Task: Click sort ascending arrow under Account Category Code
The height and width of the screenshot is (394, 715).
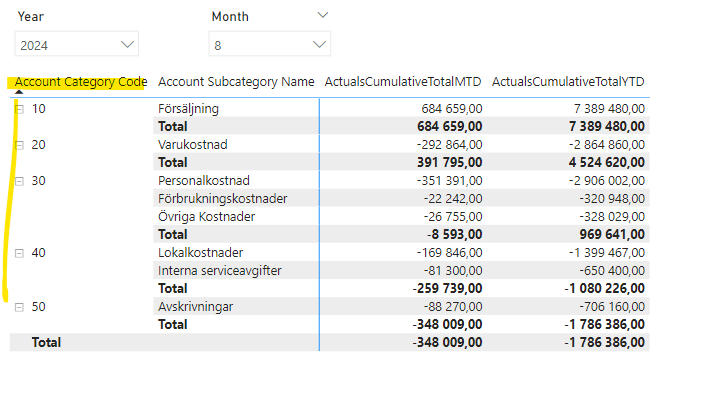Action: (19, 92)
